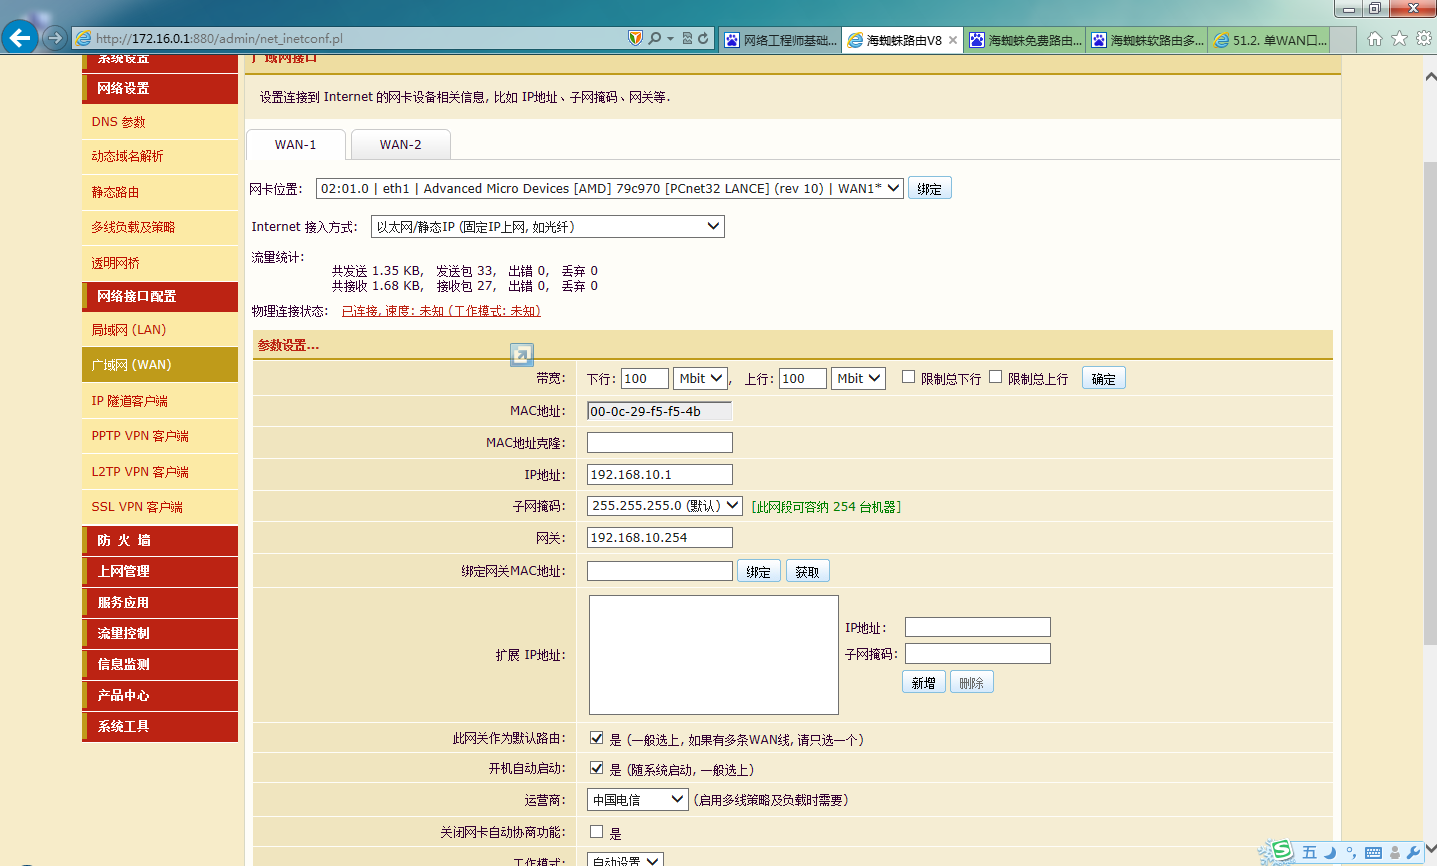Click the MAC地址克隆 input field
The image size is (1437, 866).
(659, 442)
